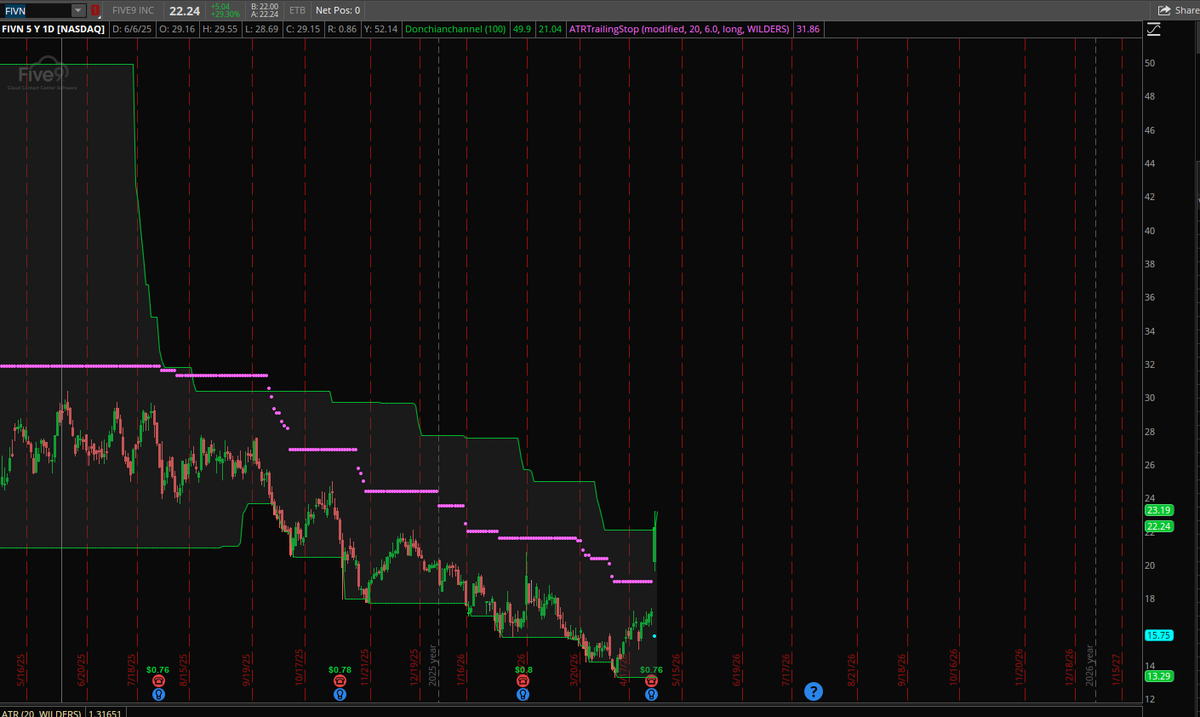The height and width of the screenshot is (717, 1200).
Task: Click the share arrow icon
Action: [1164, 10]
